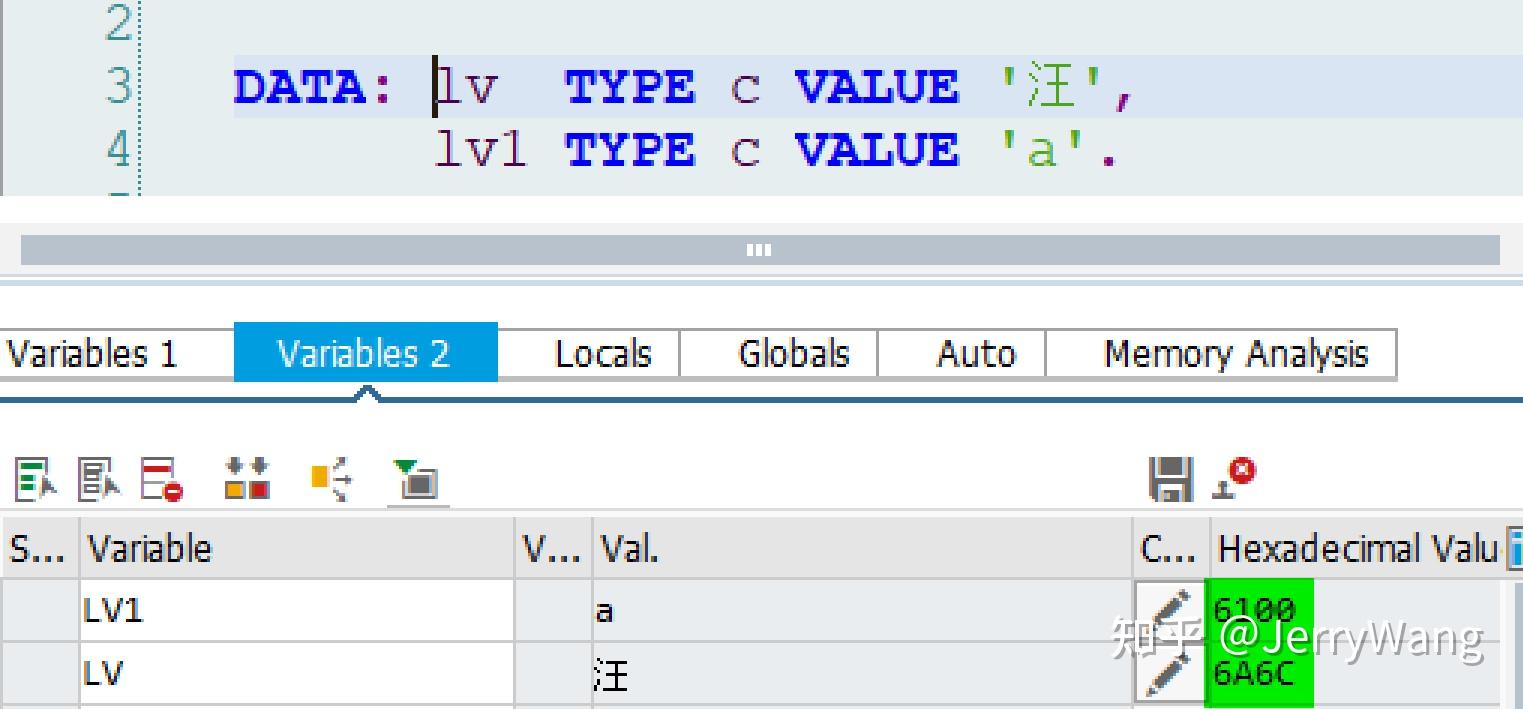The height and width of the screenshot is (709, 1523).
Task: Click the change multiple variables icon
Action: [x=97, y=477]
